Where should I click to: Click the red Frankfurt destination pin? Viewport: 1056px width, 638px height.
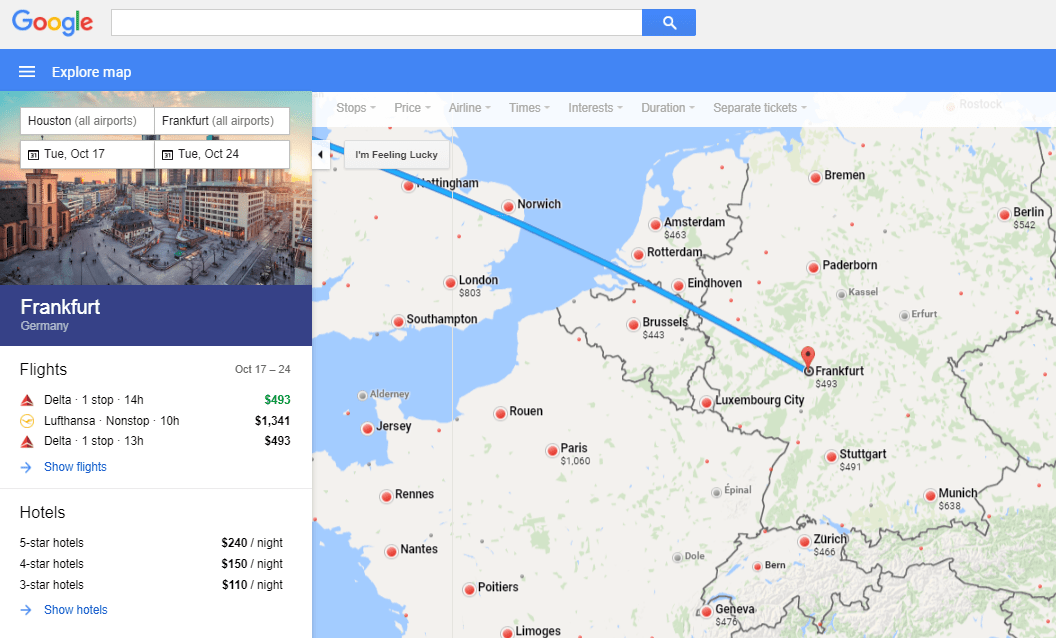pos(808,358)
